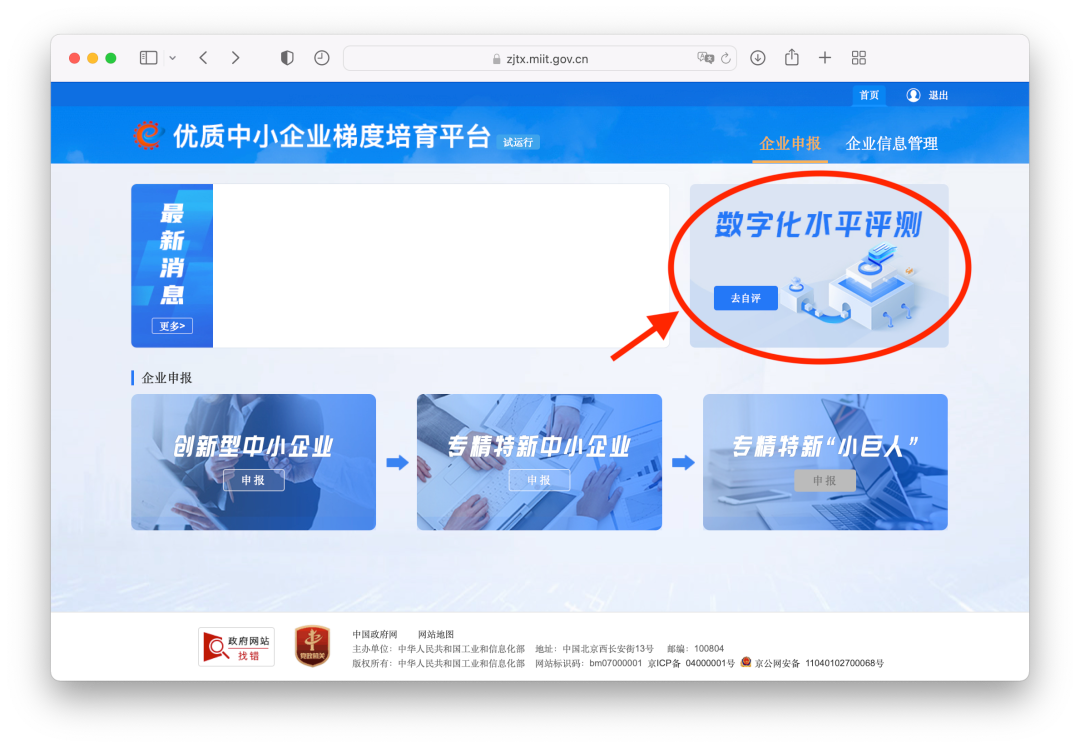
Task: Switch to the 企业信息管理 tab
Action: (893, 143)
